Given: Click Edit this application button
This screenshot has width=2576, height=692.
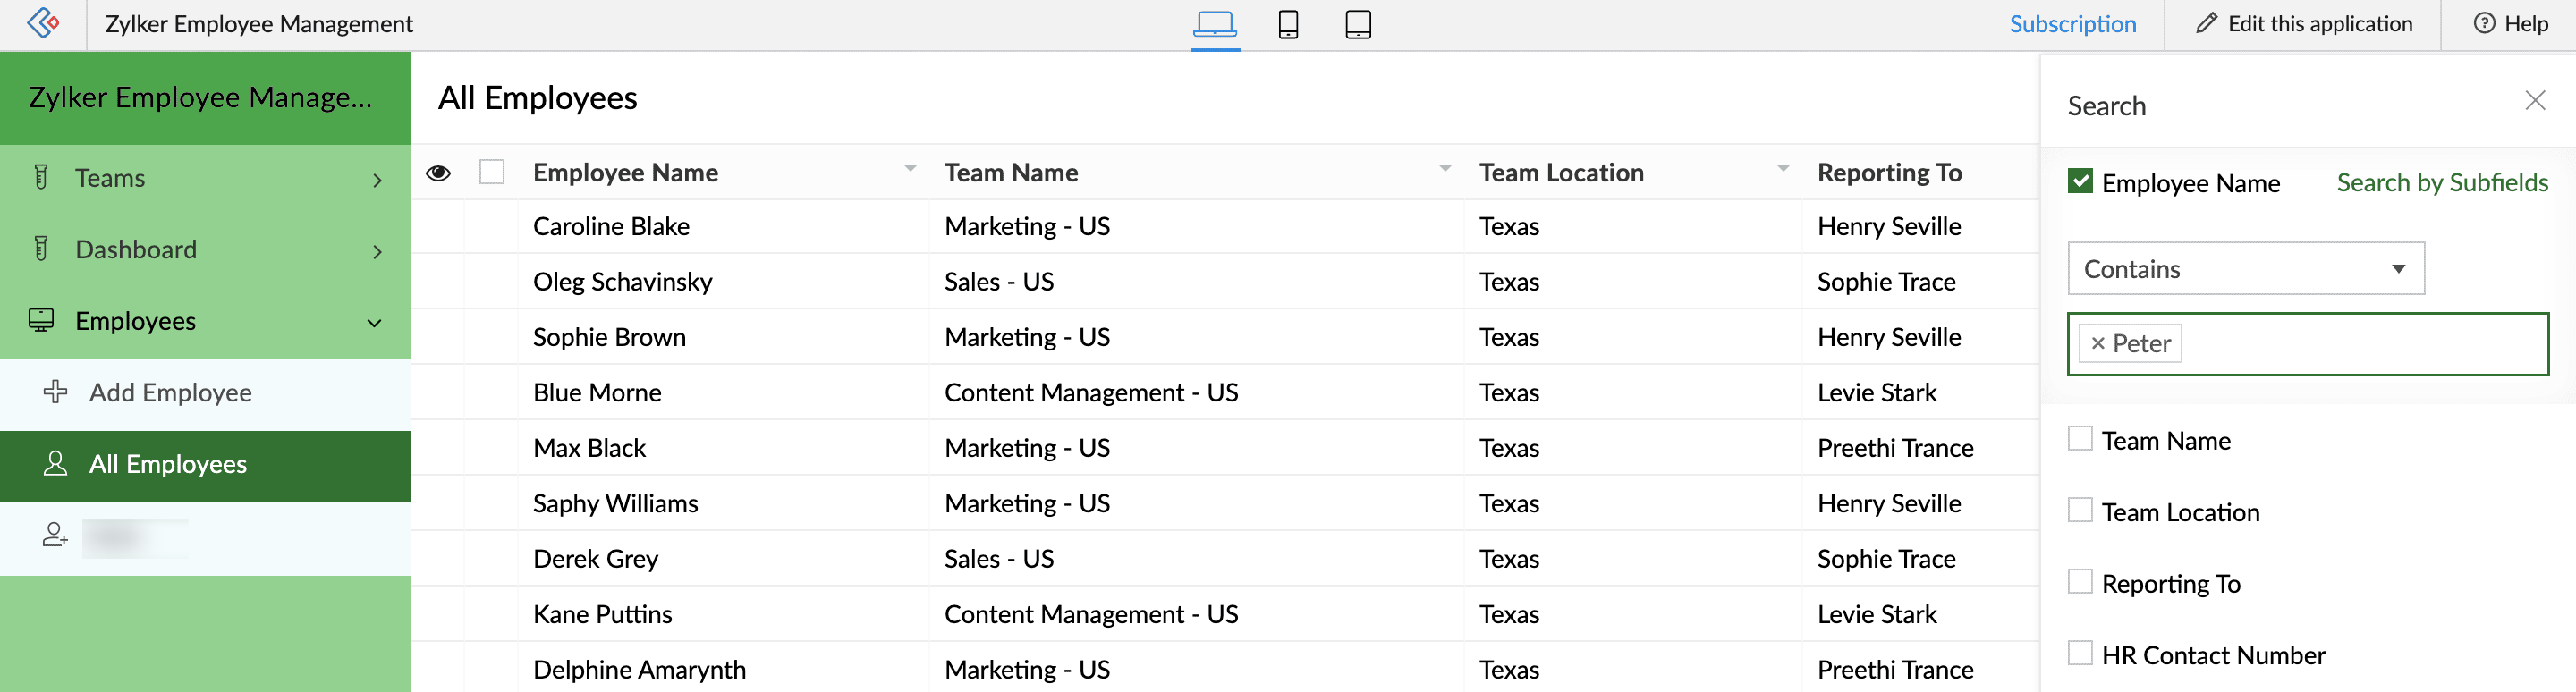Looking at the screenshot, I should pos(2304,24).
